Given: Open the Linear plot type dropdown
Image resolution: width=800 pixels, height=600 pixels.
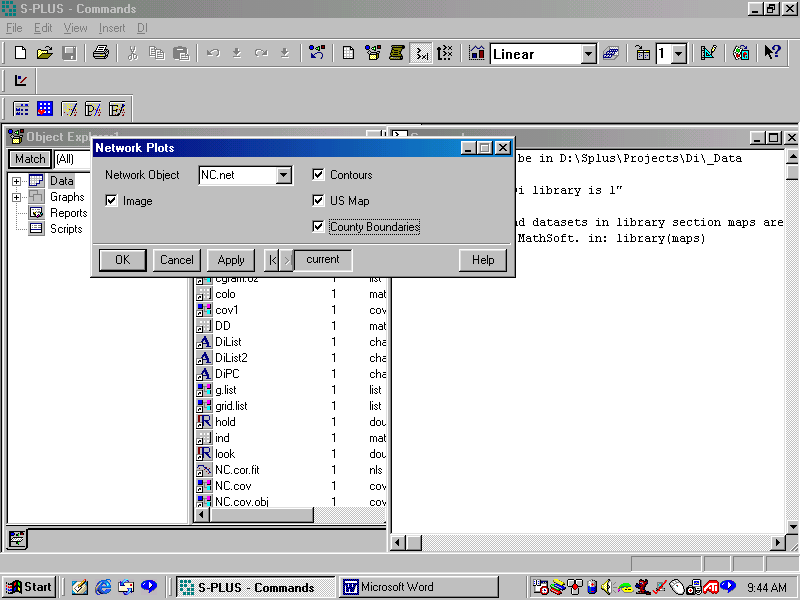Looking at the screenshot, I should 588,54.
